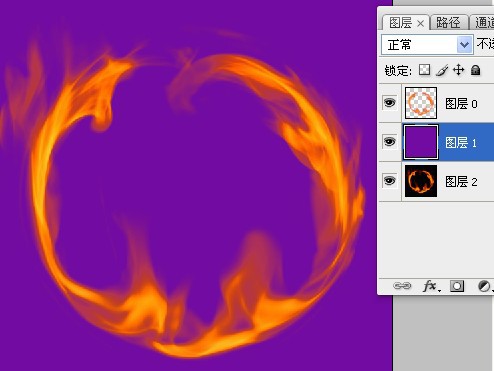Close the 图层 tab with its x
494x371 pixels.
point(421,24)
